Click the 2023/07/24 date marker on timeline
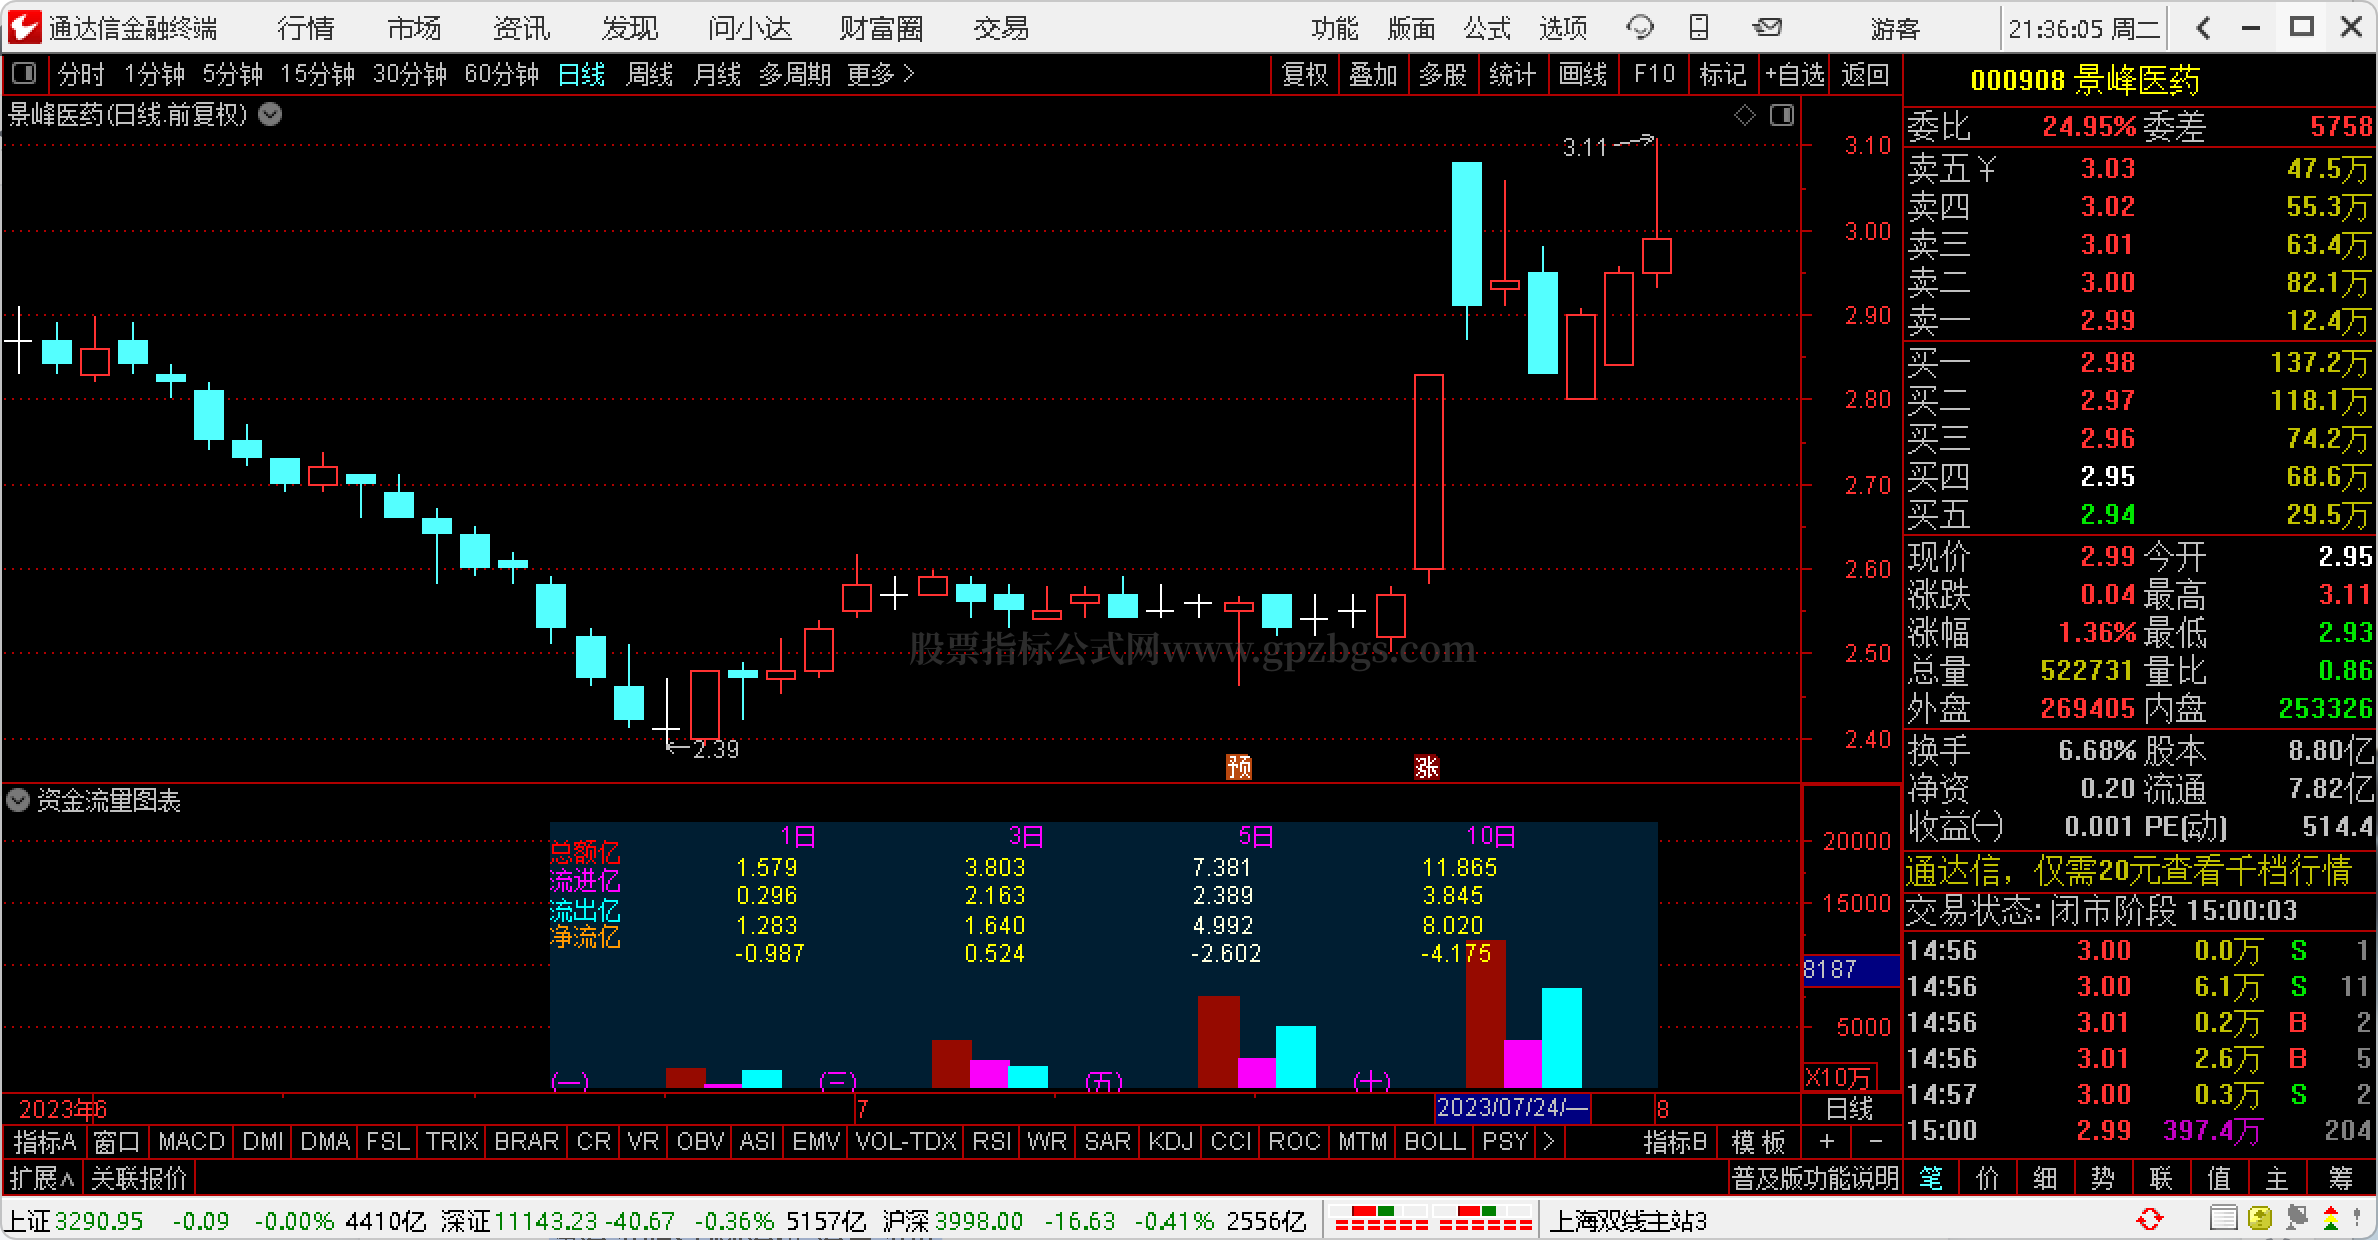Screen dimensions: 2378x1240 click(x=1512, y=1108)
